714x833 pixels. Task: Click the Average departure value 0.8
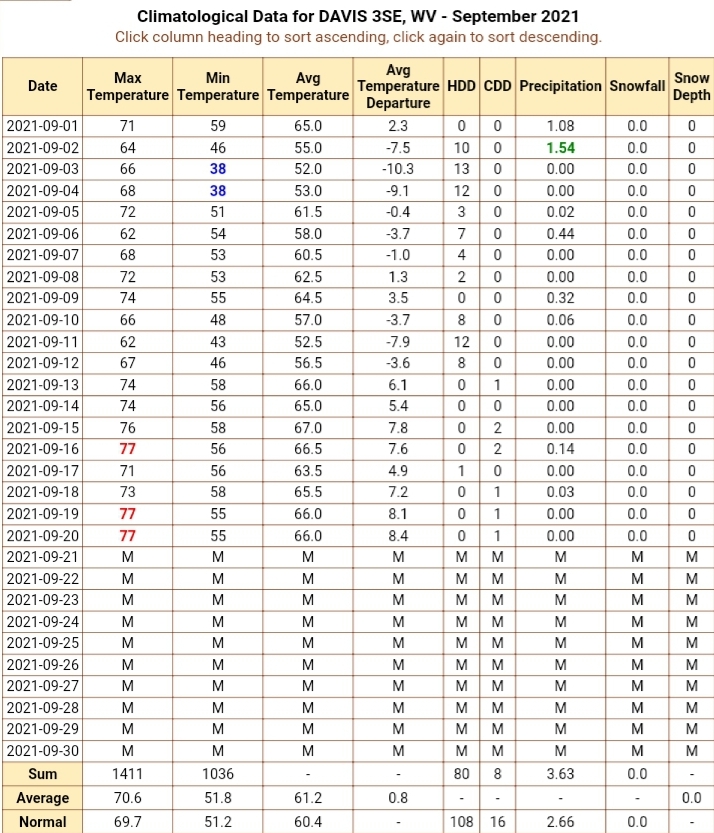tap(398, 798)
